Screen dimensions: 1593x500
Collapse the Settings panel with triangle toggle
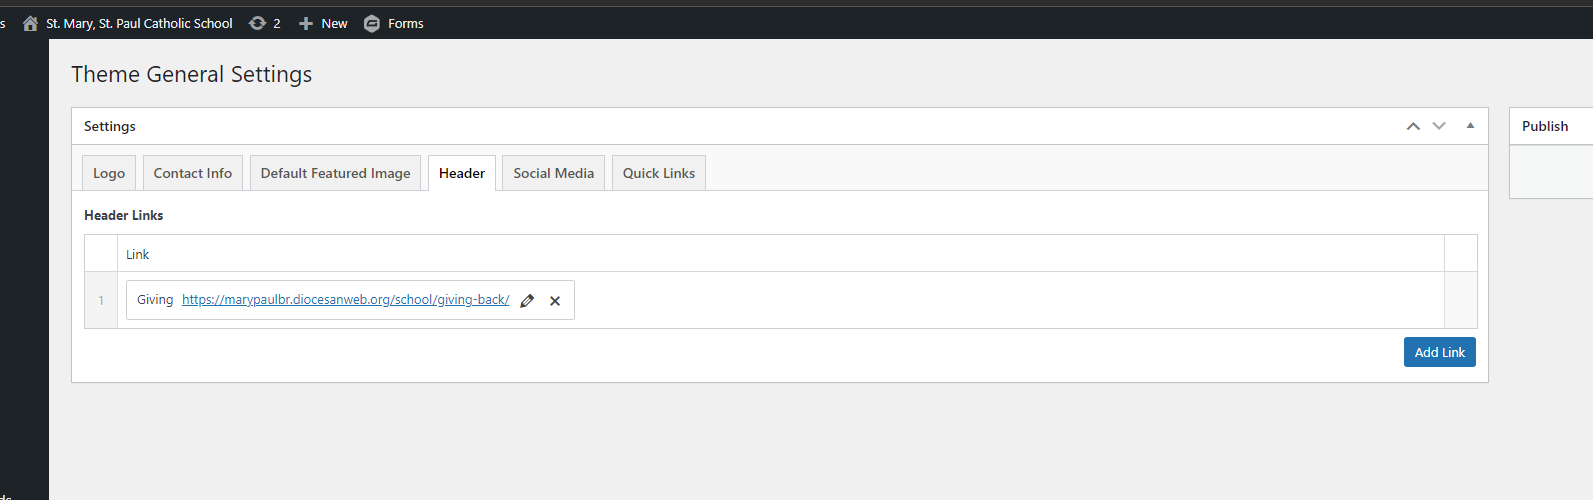point(1470,126)
